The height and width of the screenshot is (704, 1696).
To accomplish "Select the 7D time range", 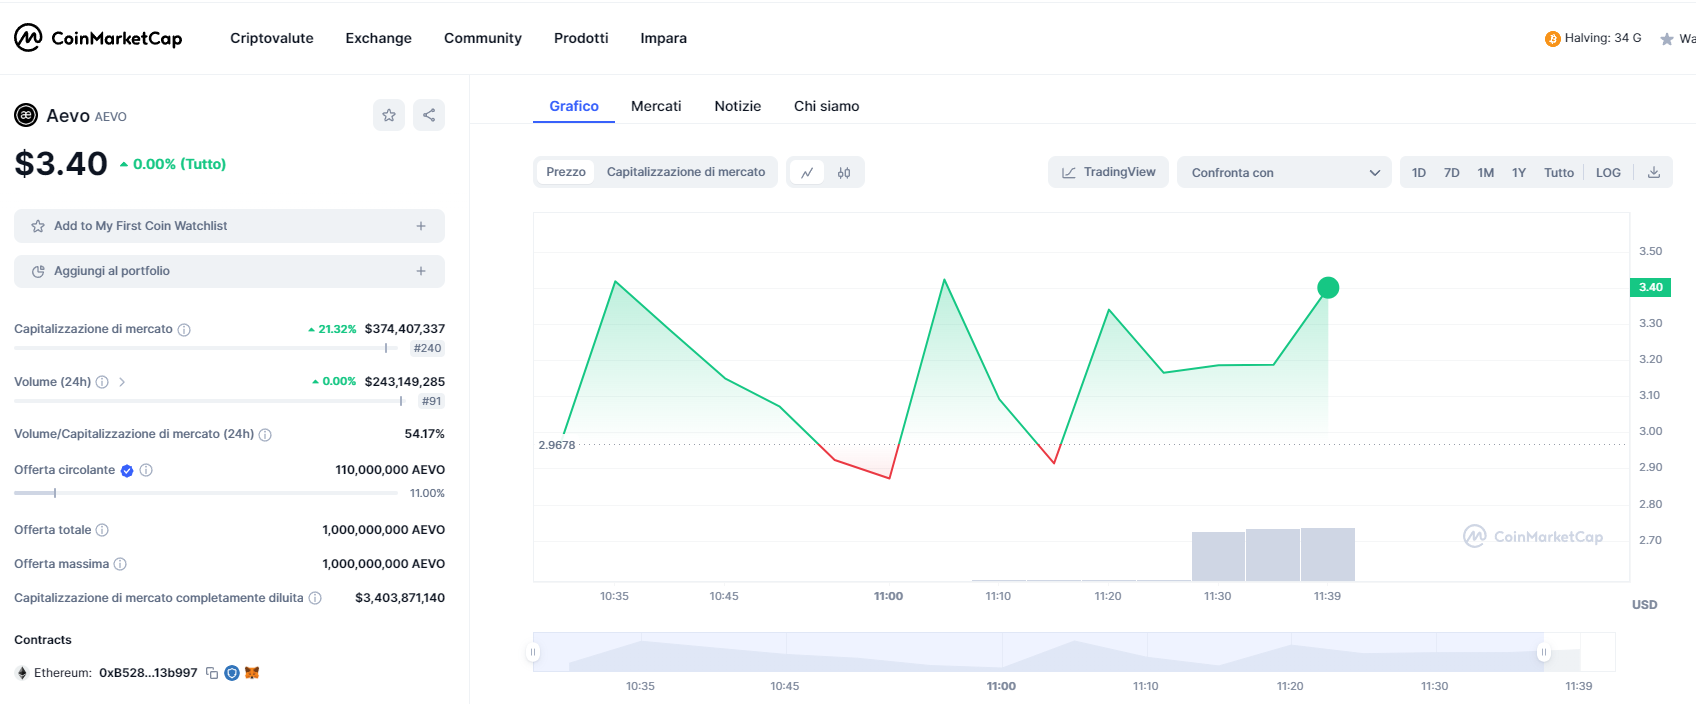I will (x=1451, y=173).
